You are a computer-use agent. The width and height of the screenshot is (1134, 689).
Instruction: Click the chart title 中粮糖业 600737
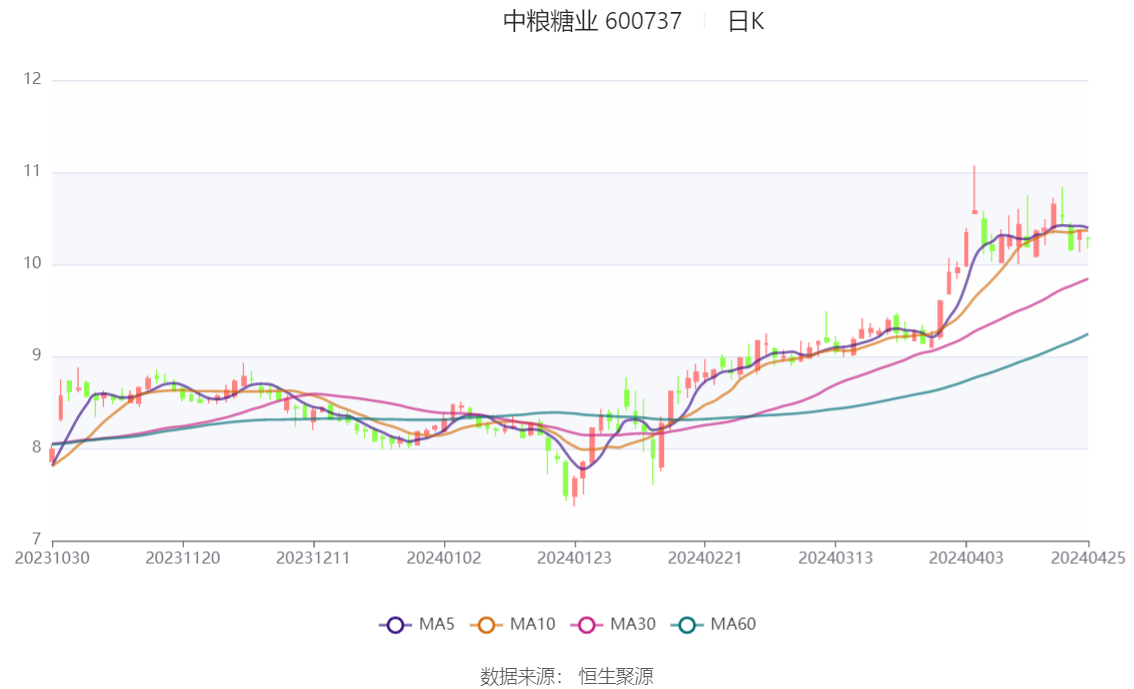[x=592, y=21]
